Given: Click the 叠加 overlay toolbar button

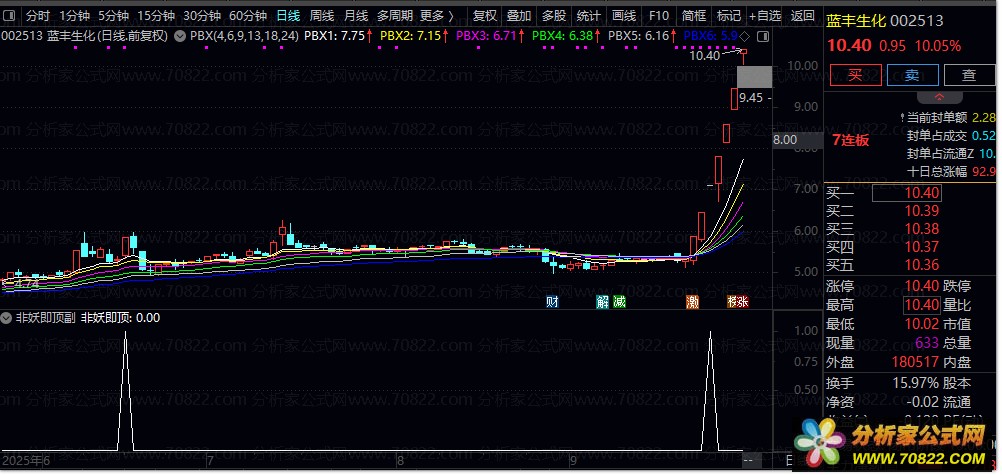Looking at the screenshot, I should click(518, 16).
